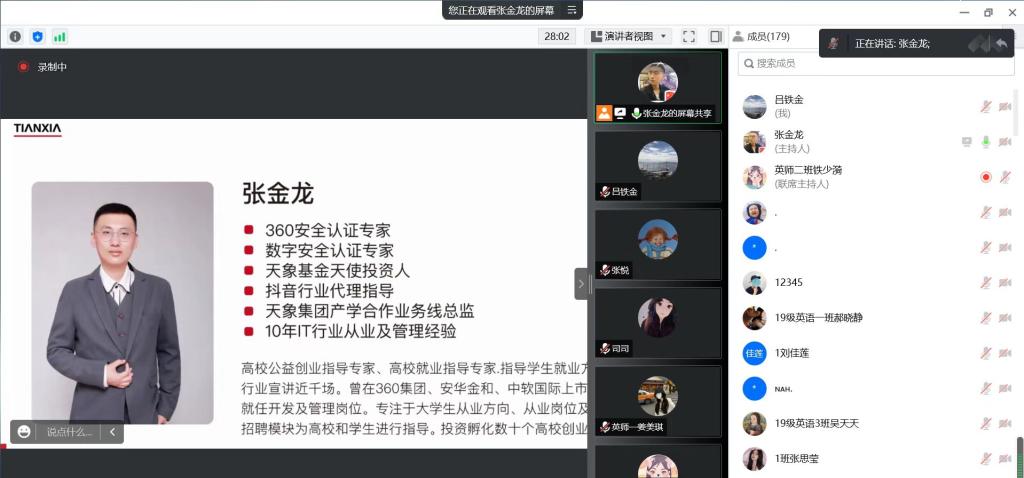The height and width of the screenshot is (478, 1024).
Task: Toggle microphone for 吕铁金 in member list
Action: pos(986,106)
